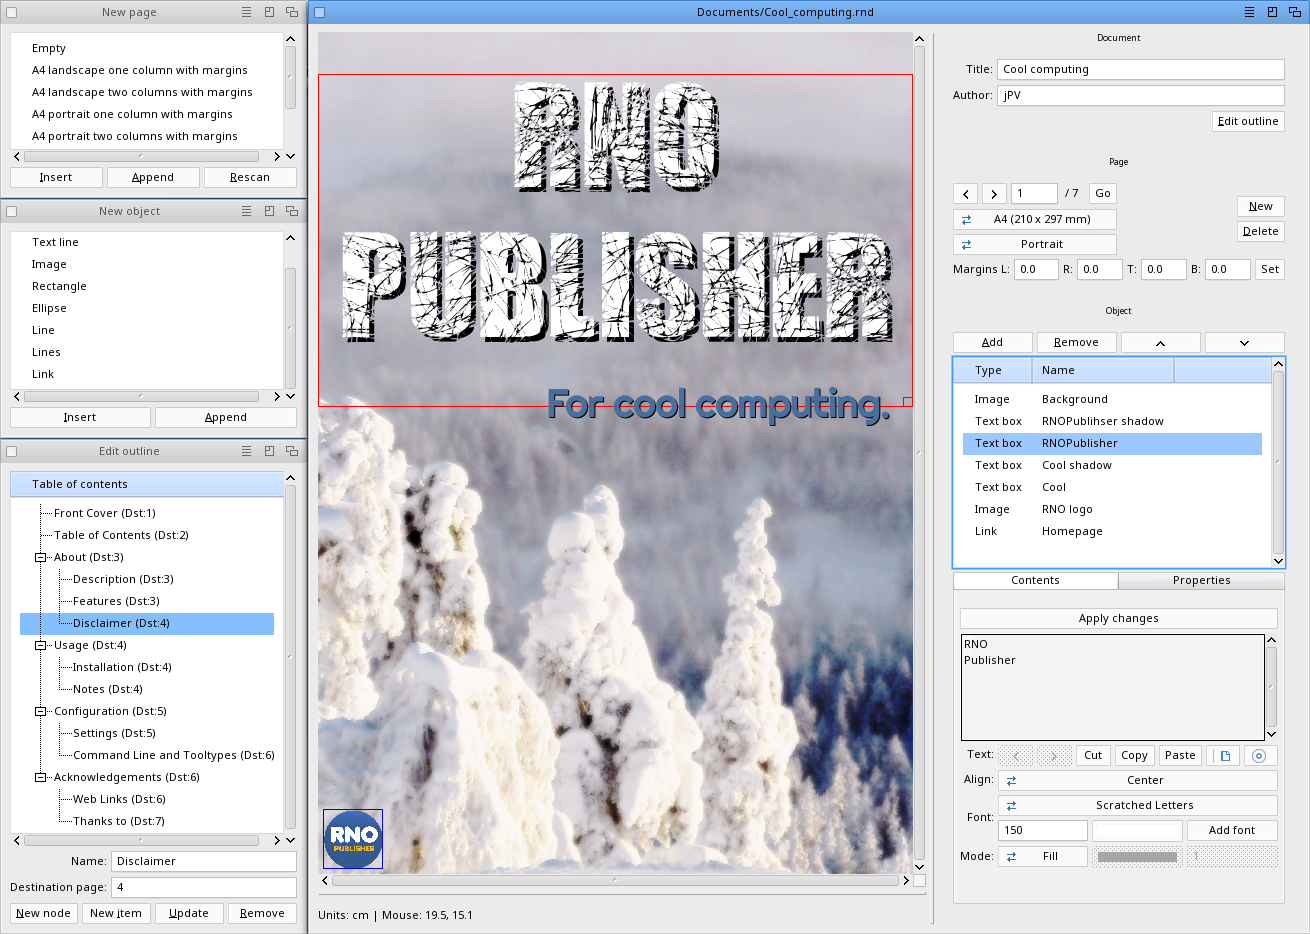Toggle the New object panel checkbox

click(12, 212)
